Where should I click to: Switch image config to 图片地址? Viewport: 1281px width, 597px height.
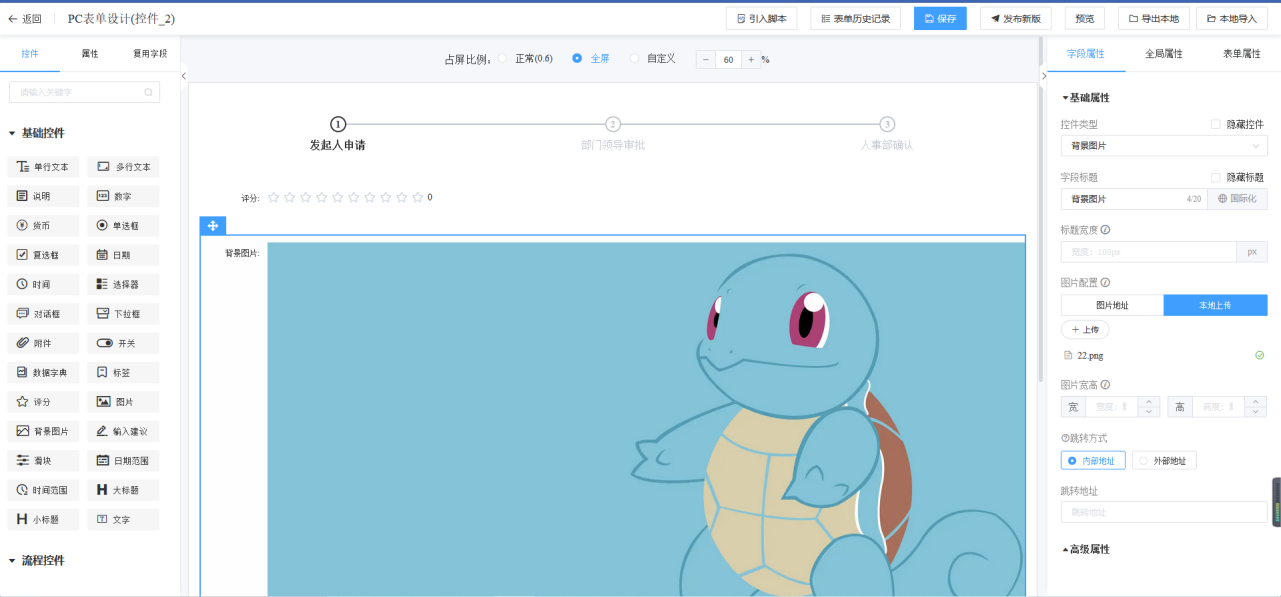coord(1112,305)
